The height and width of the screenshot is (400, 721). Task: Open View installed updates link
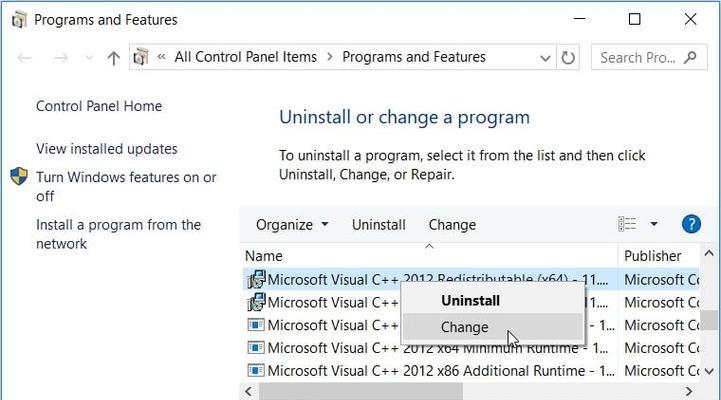pyautogui.click(x=107, y=149)
